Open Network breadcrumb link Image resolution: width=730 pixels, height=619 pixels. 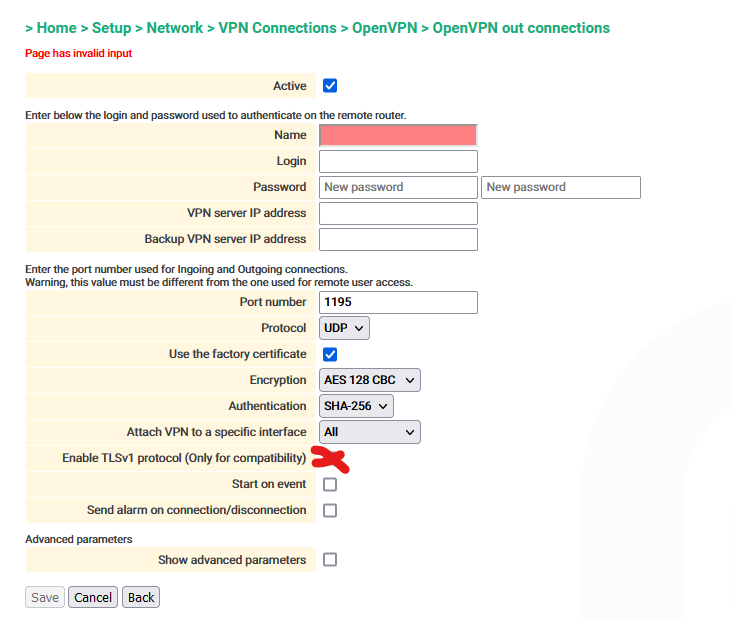pyautogui.click(x=174, y=28)
